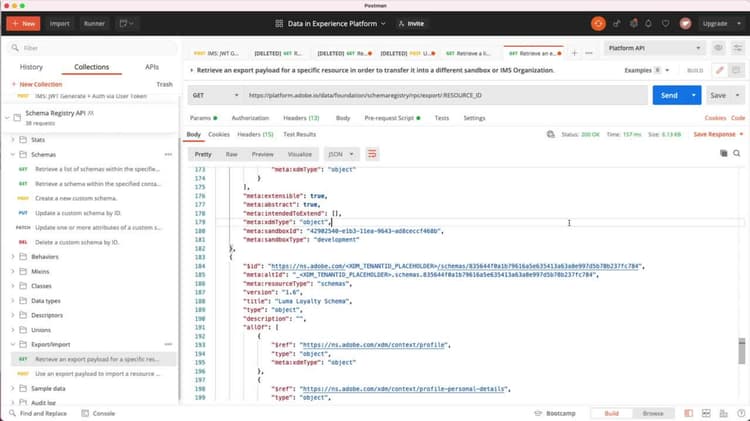
Task: Copy response body to clipboard icon
Action: (x=723, y=153)
